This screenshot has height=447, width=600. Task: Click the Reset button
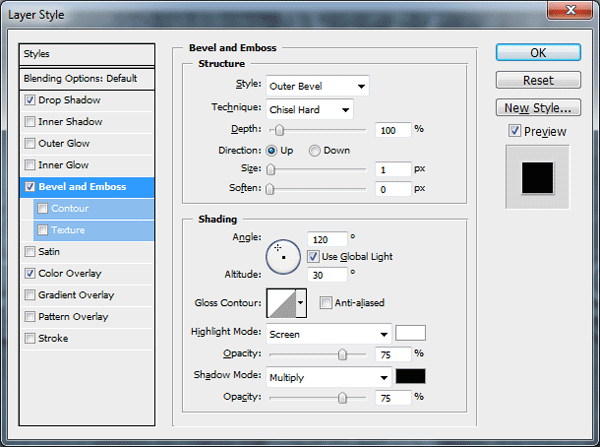pos(538,80)
